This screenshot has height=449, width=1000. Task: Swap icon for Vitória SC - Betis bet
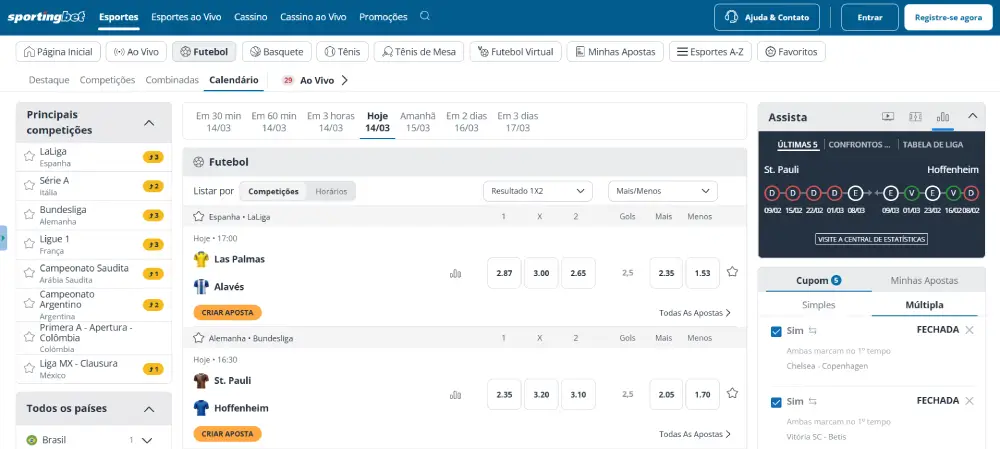click(812, 402)
